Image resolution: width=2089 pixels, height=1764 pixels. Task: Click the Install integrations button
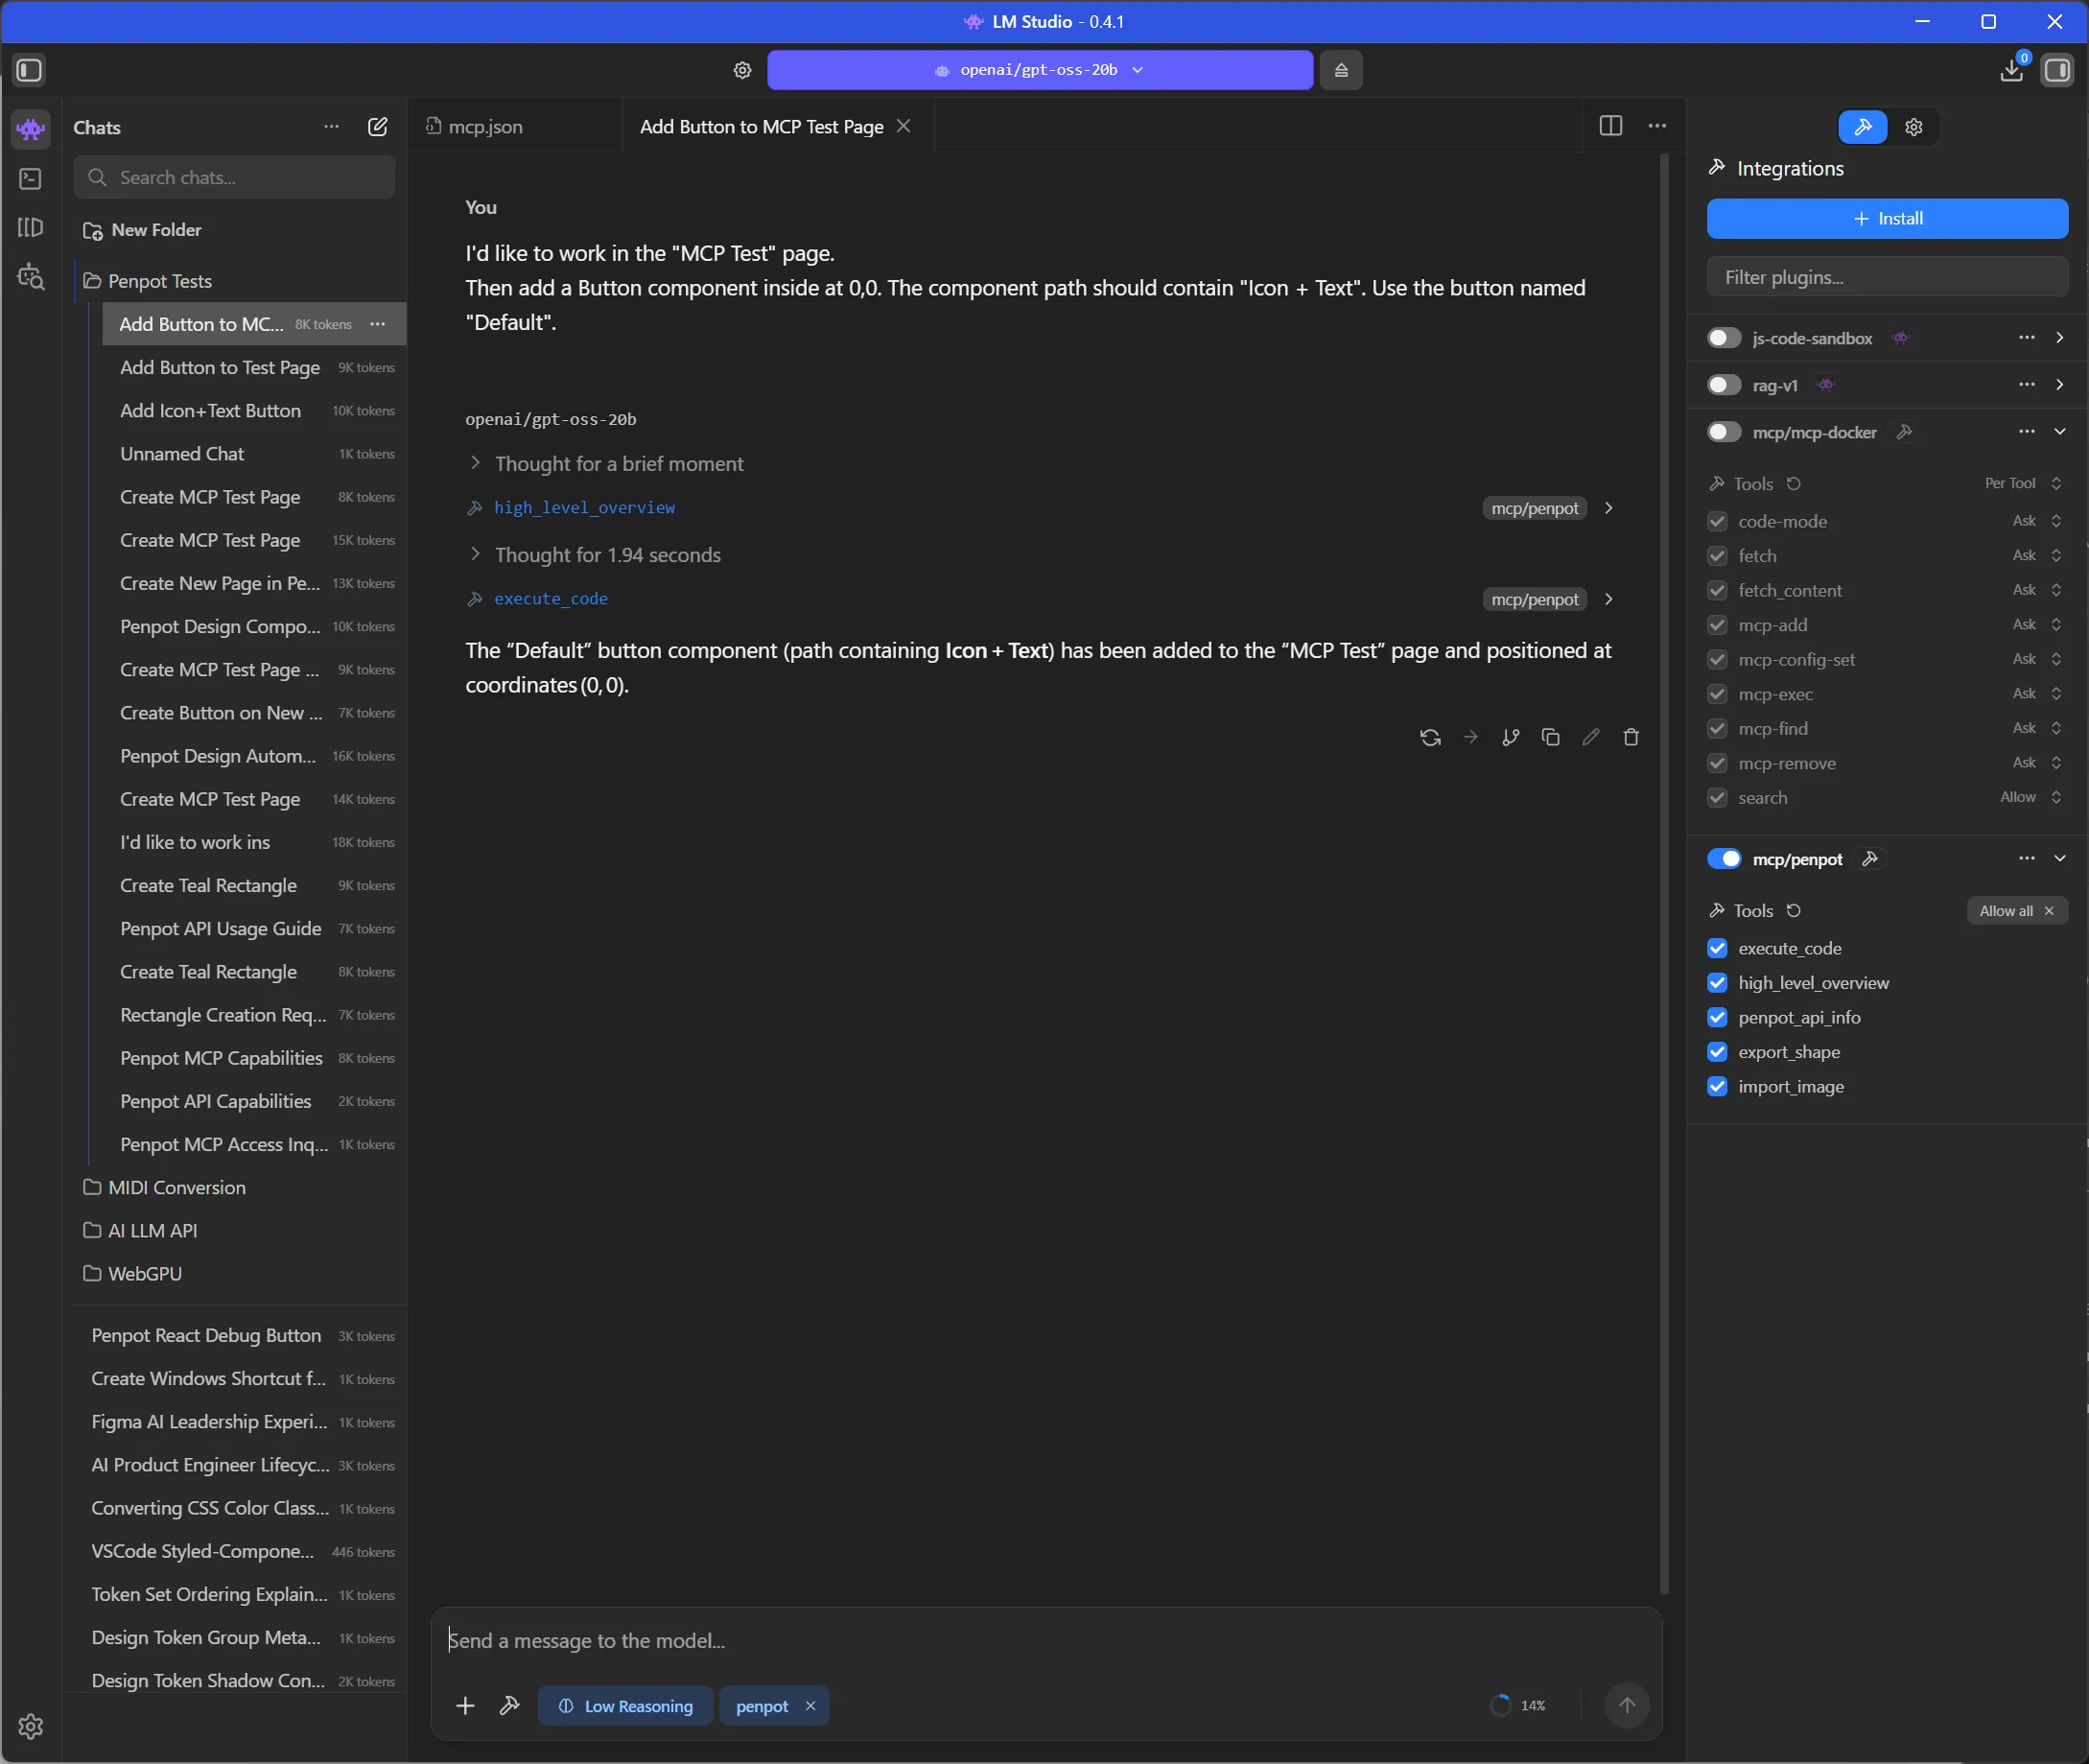(1886, 218)
